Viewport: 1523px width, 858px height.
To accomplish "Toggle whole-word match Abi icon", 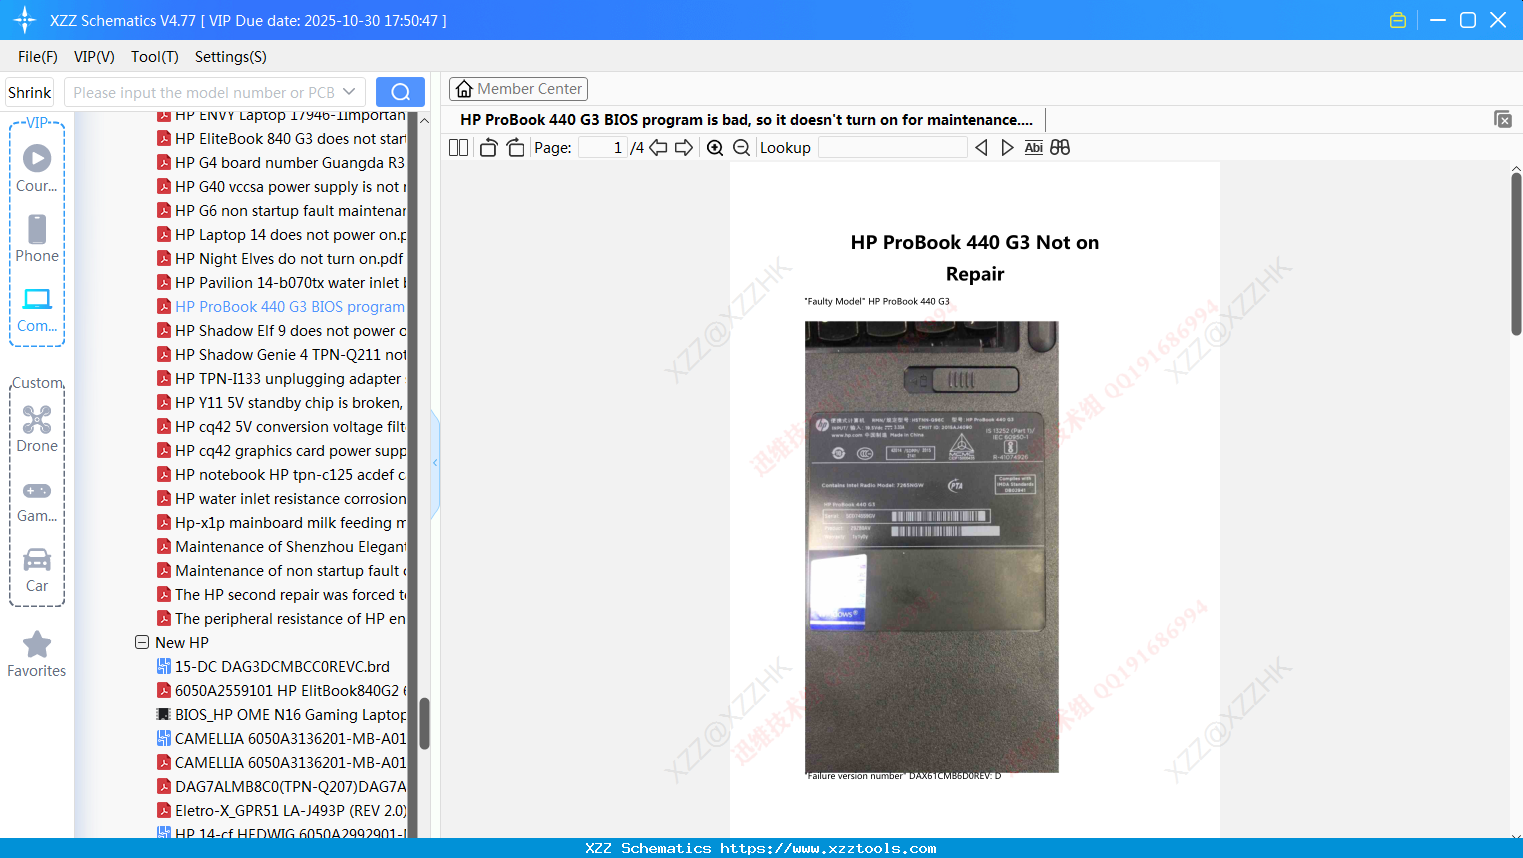I will coord(1033,147).
